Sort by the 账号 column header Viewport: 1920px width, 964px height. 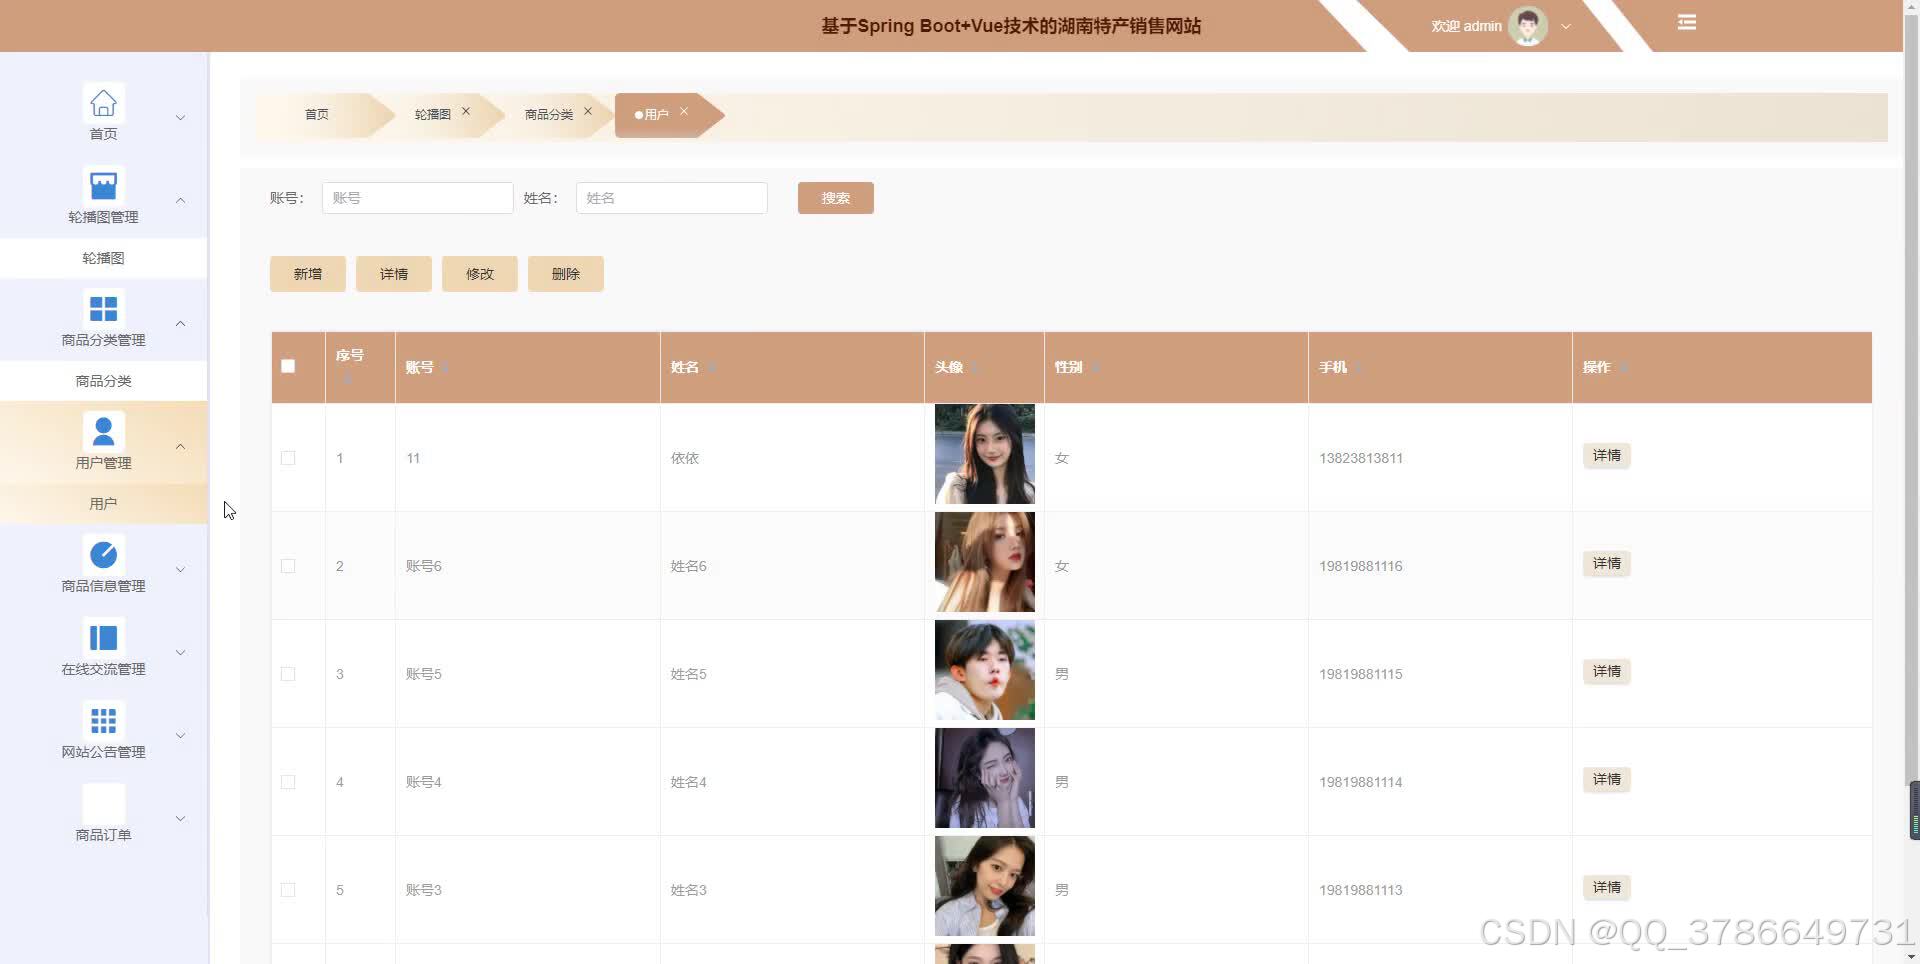(445, 368)
